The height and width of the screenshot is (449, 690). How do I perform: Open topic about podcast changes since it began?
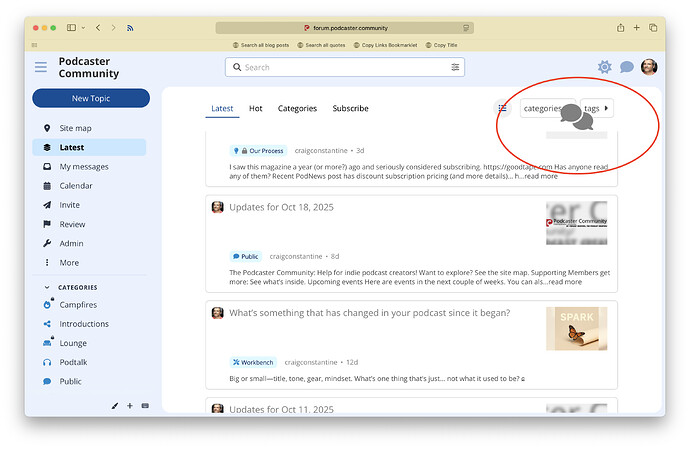[370, 313]
